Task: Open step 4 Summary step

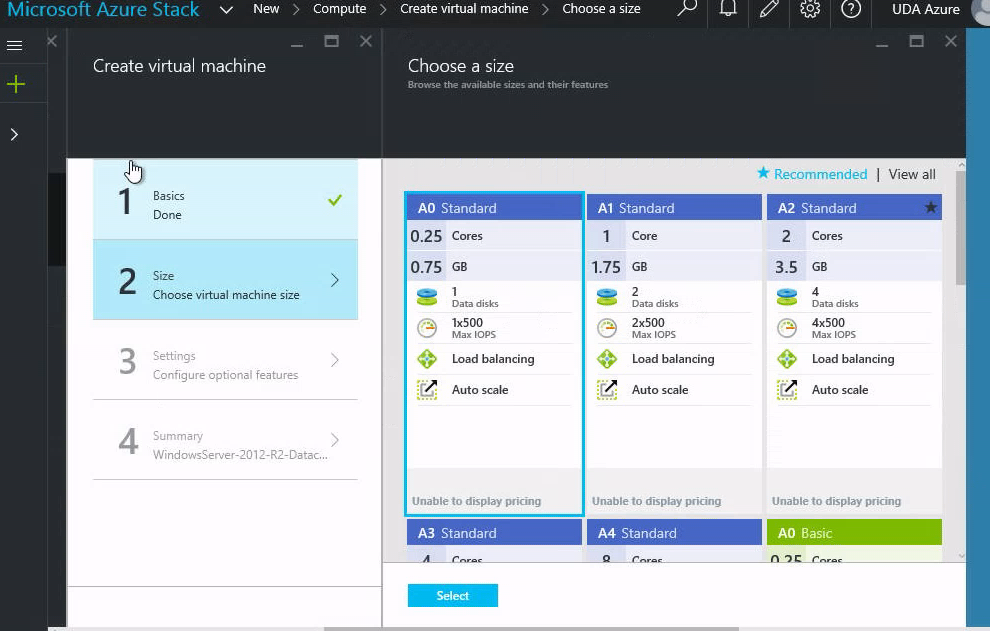Action: click(225, 440)
